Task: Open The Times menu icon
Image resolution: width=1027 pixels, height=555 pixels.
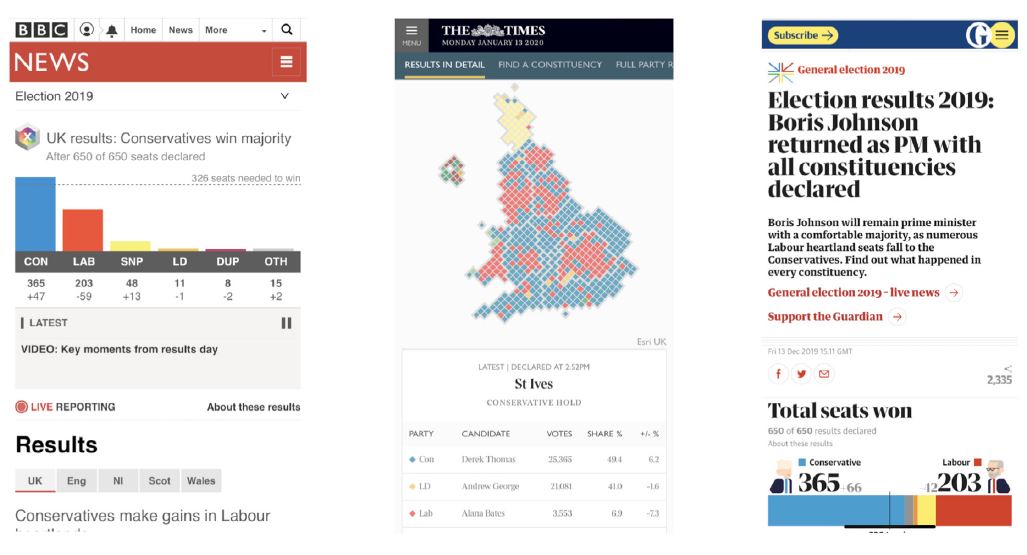Action: (x=411, y=35)
